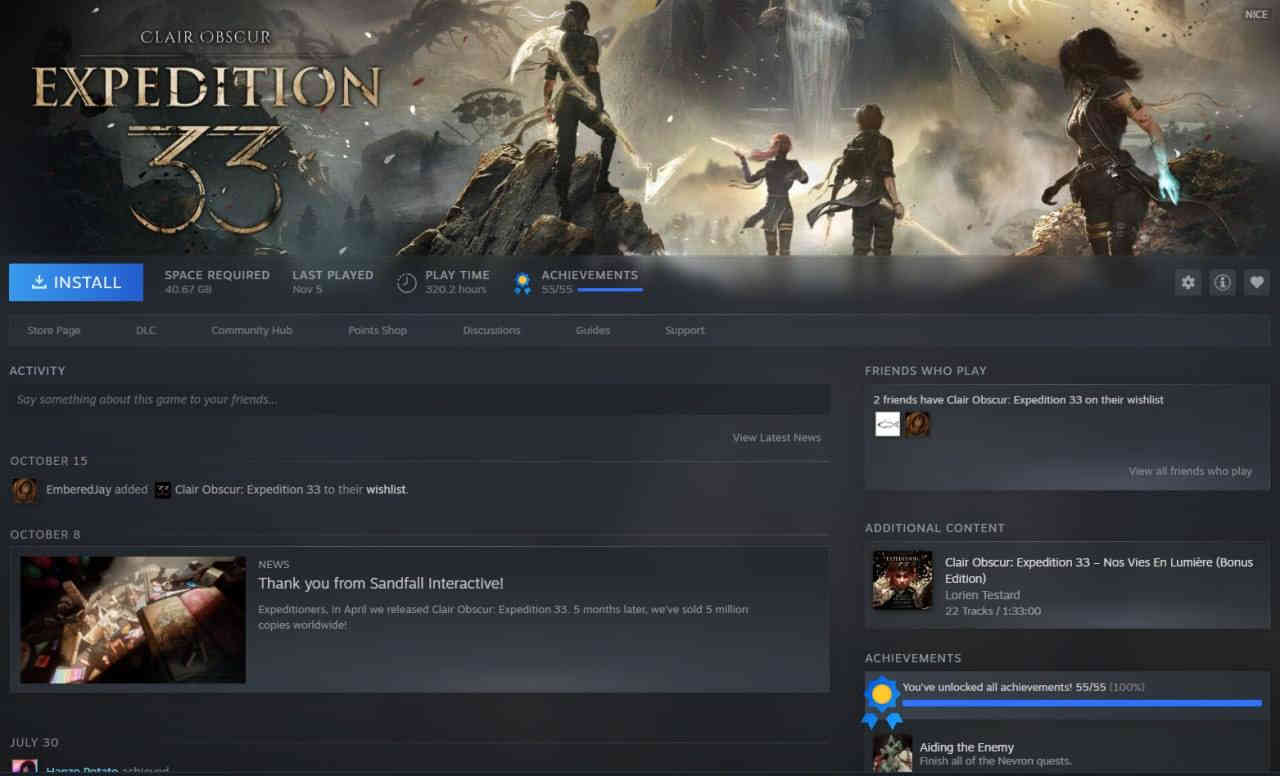Click View Latest News link
The height and width of the screenshot is (776, 1280).
coord(776,438)
